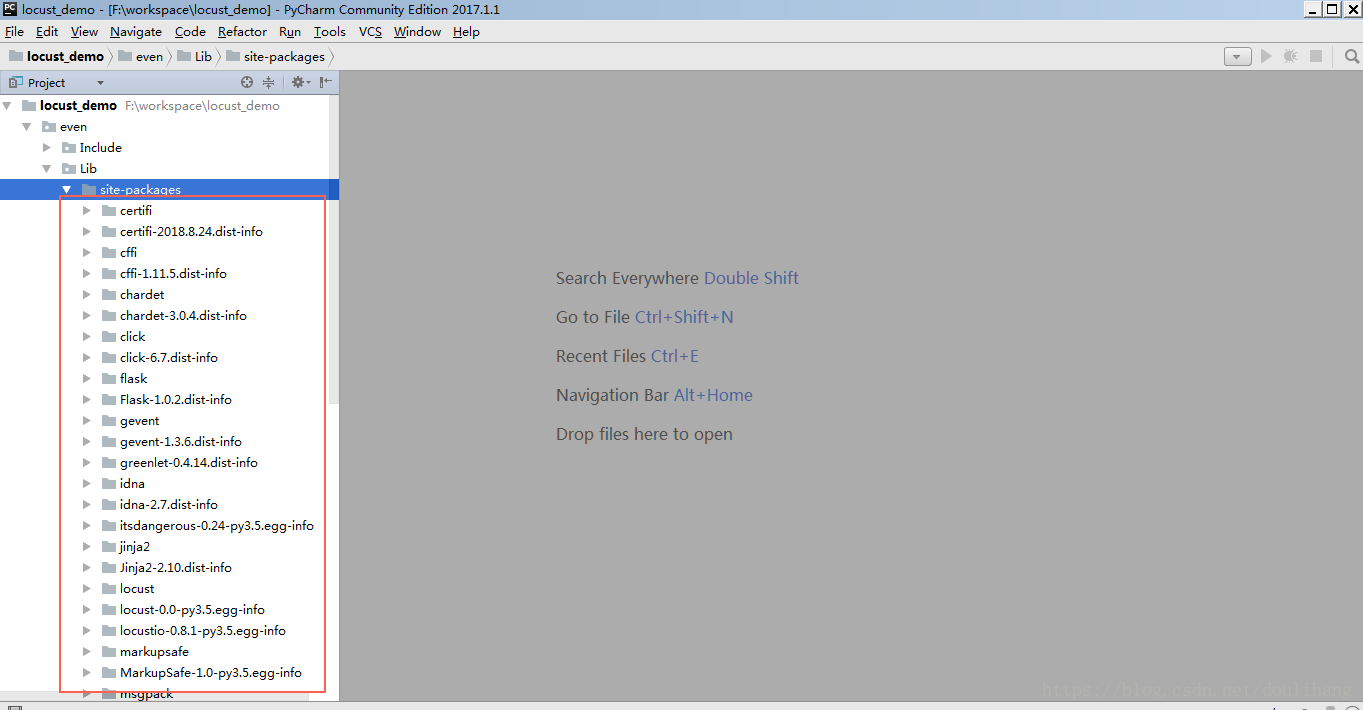The height and width of the screenshot is (710, 1363).
Task: Click the Project panel title label
Action: point(46,83)
